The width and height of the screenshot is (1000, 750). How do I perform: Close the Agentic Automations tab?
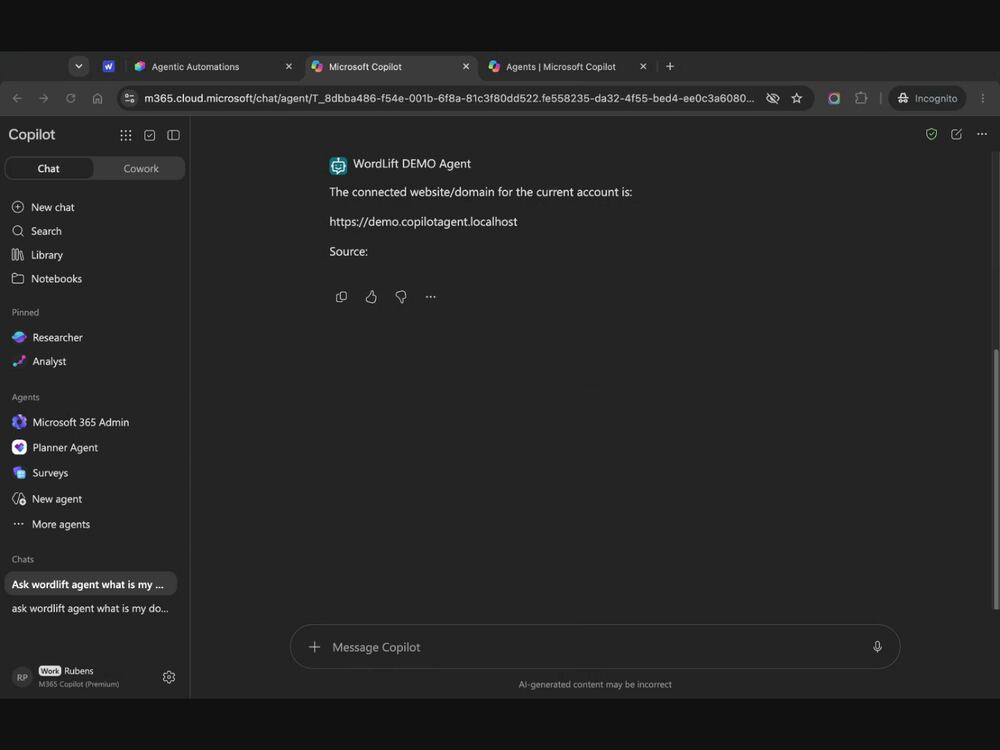tap(288, 66)
